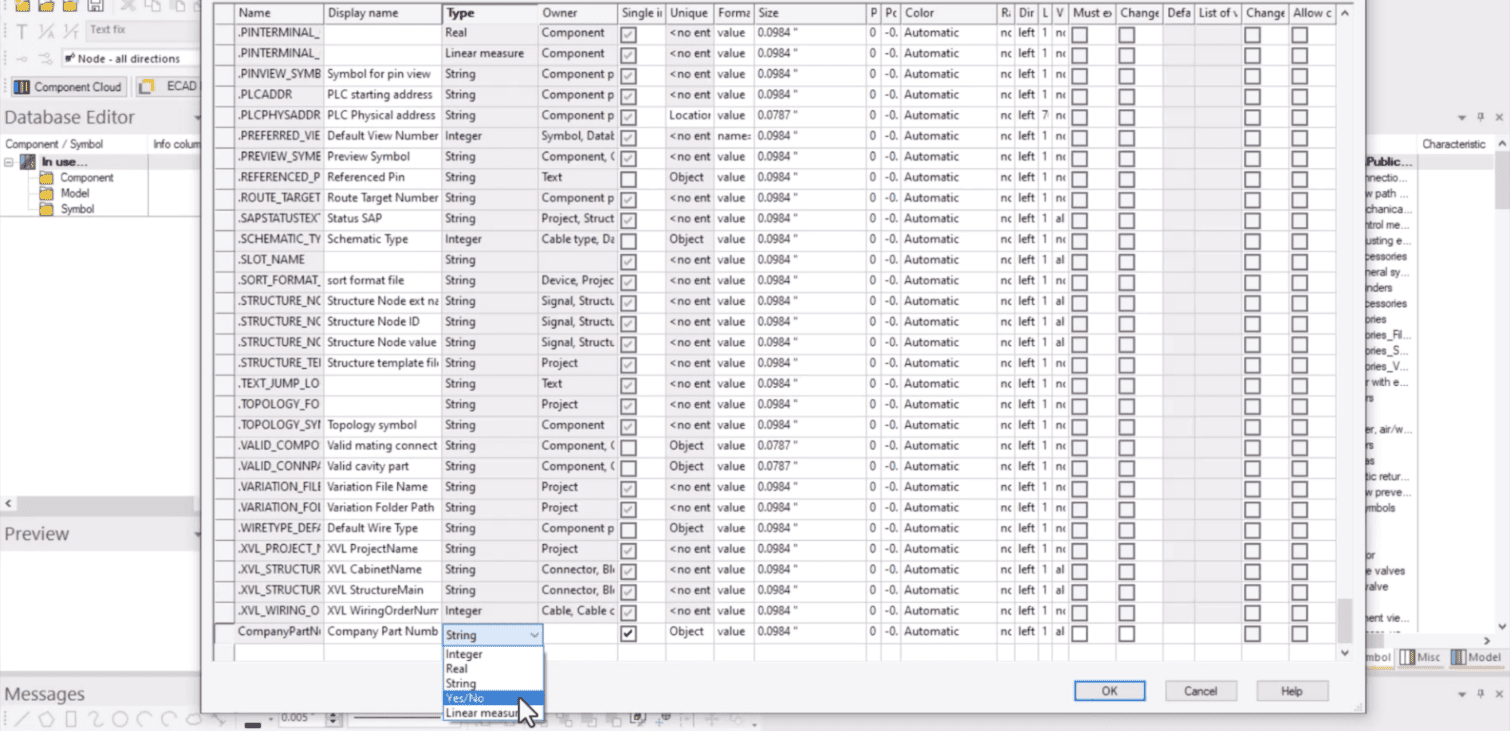Choose Linear measure from the type list
Viewport: 1510px width, 731px height.
click(493, 714)
